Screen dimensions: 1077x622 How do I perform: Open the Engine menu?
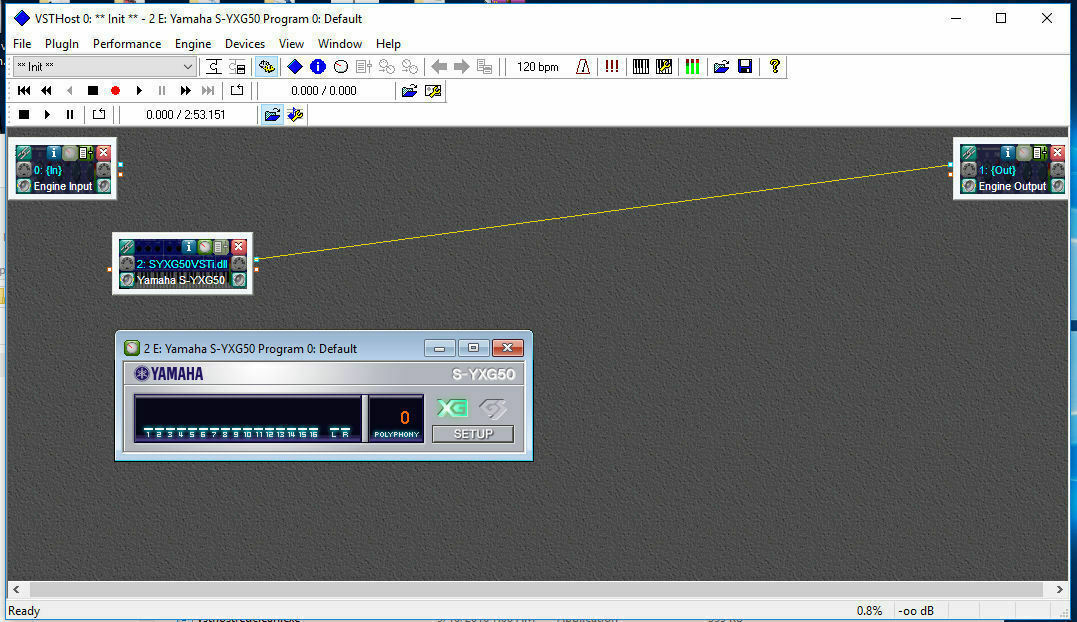click(x=193, y=44)
